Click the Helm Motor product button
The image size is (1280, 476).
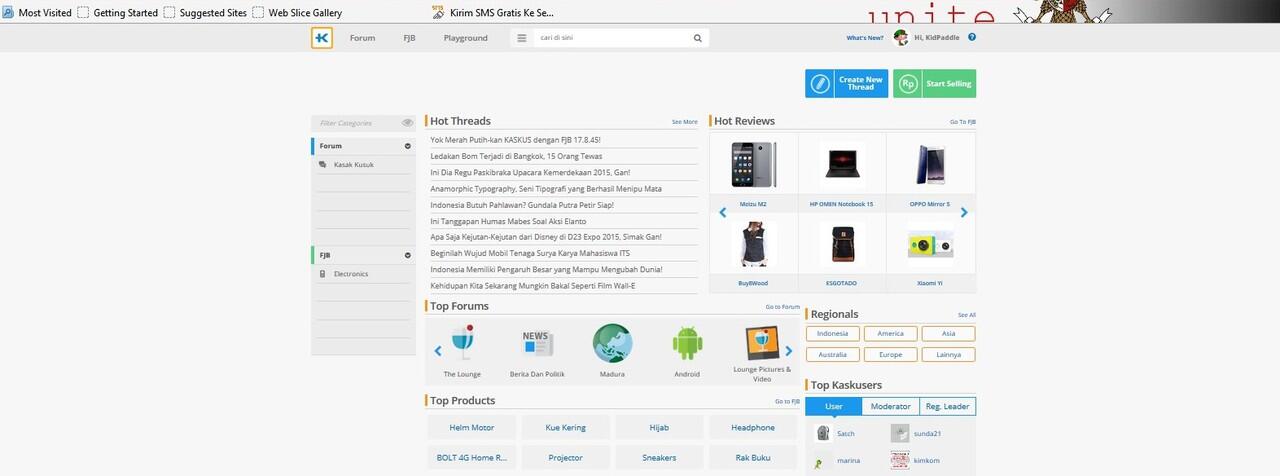point(472,428)
